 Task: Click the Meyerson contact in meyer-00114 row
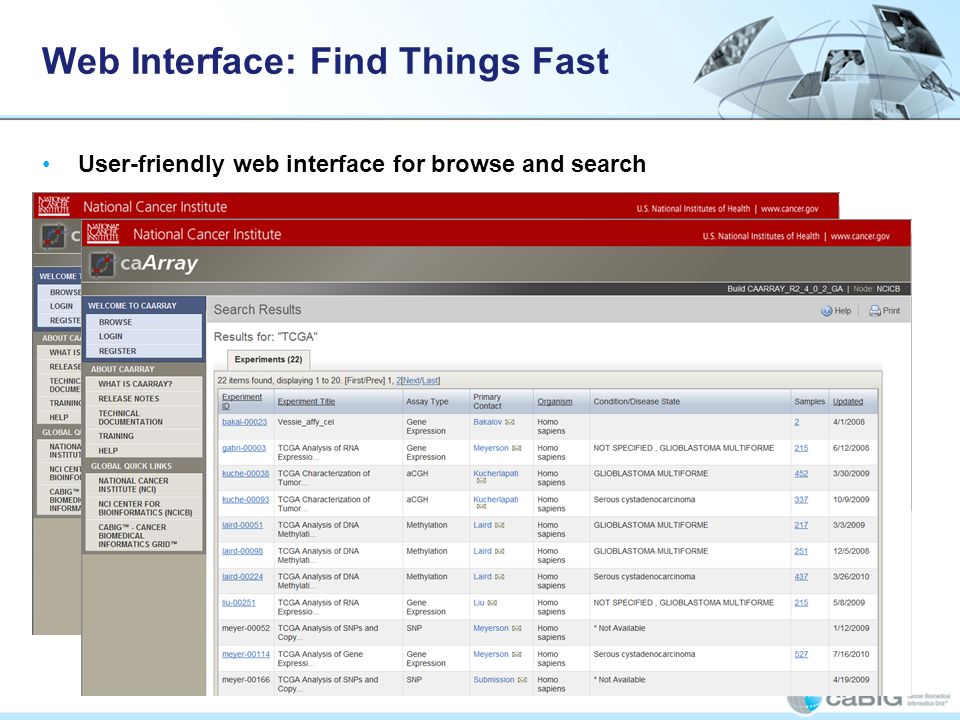(x=491, y=654)
